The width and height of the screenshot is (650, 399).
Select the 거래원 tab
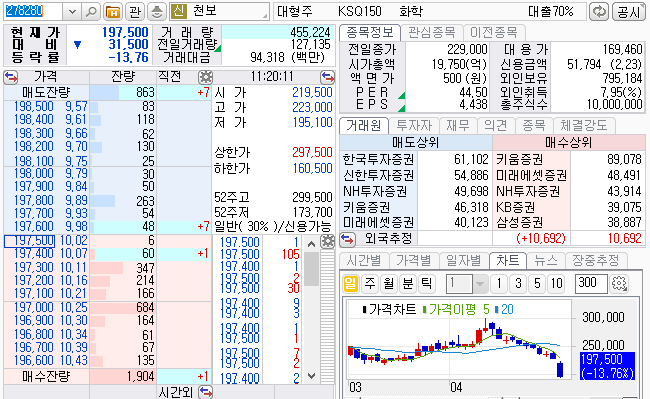tap(364, 126)
